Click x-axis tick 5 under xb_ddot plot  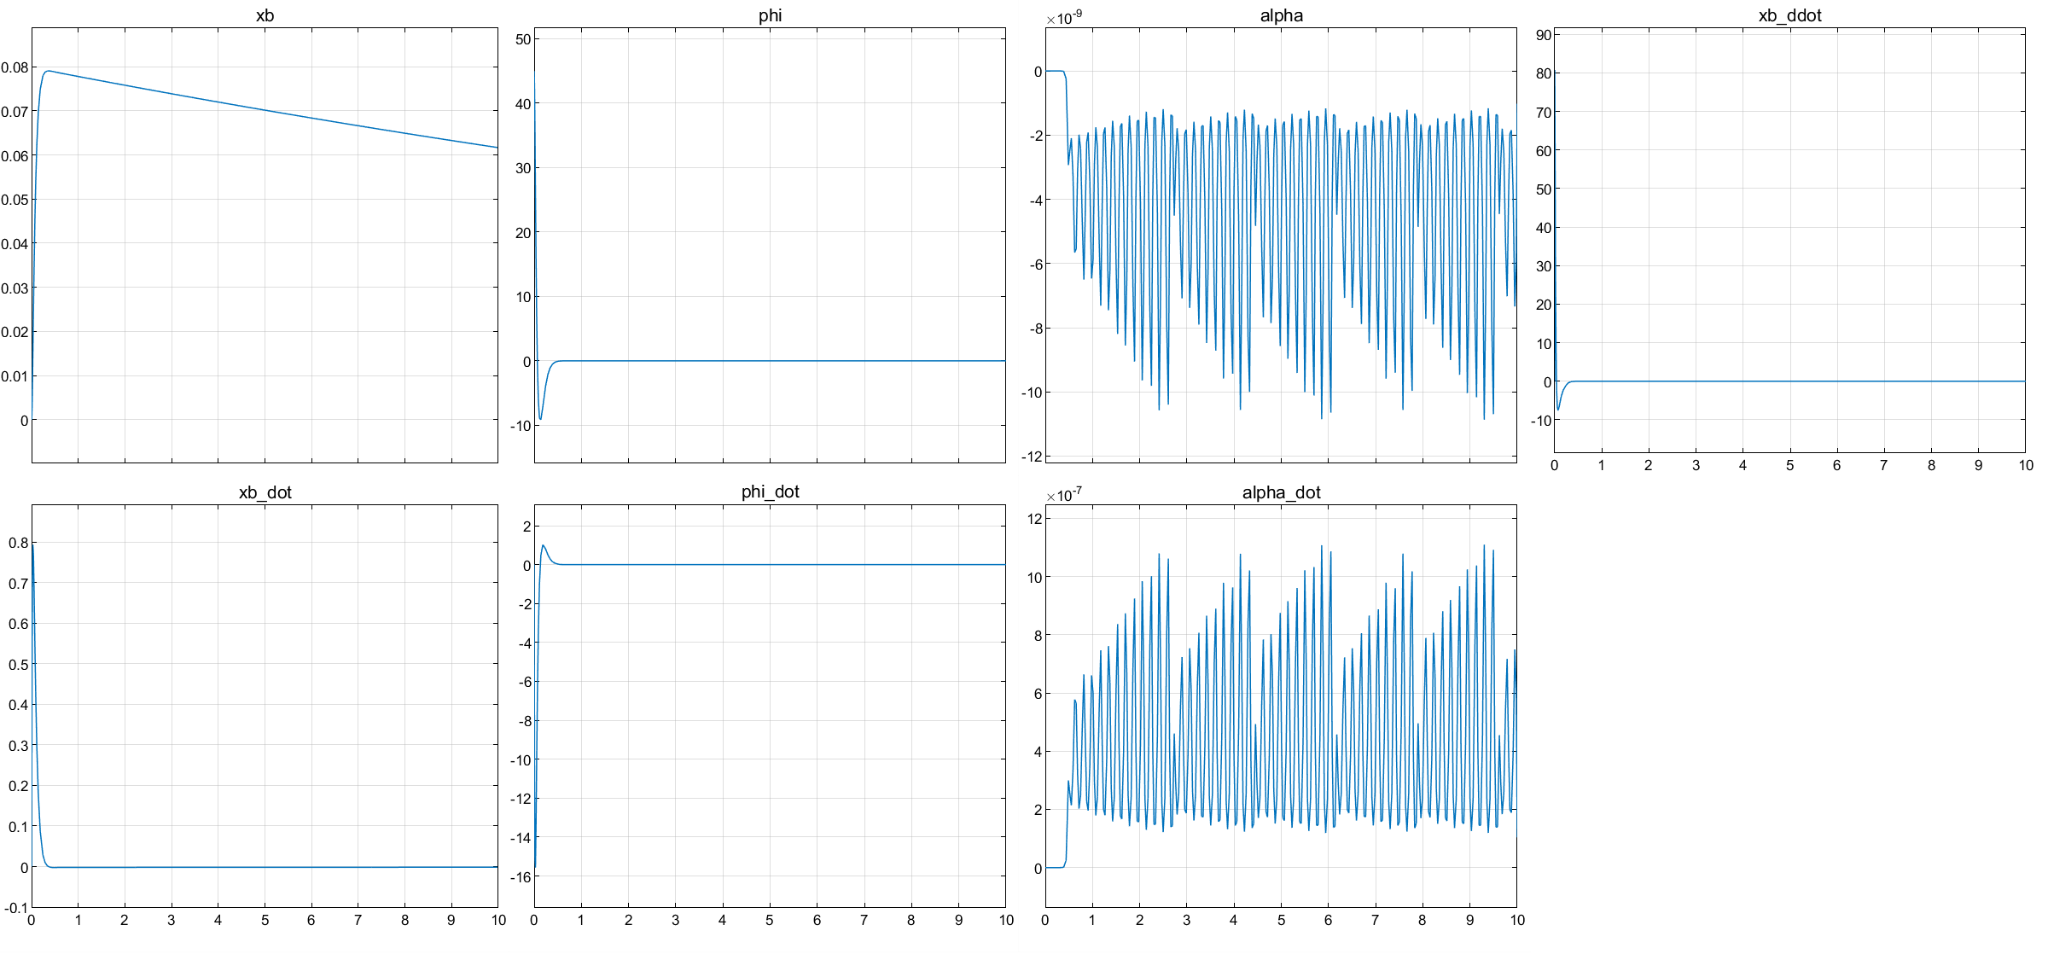1789,465
